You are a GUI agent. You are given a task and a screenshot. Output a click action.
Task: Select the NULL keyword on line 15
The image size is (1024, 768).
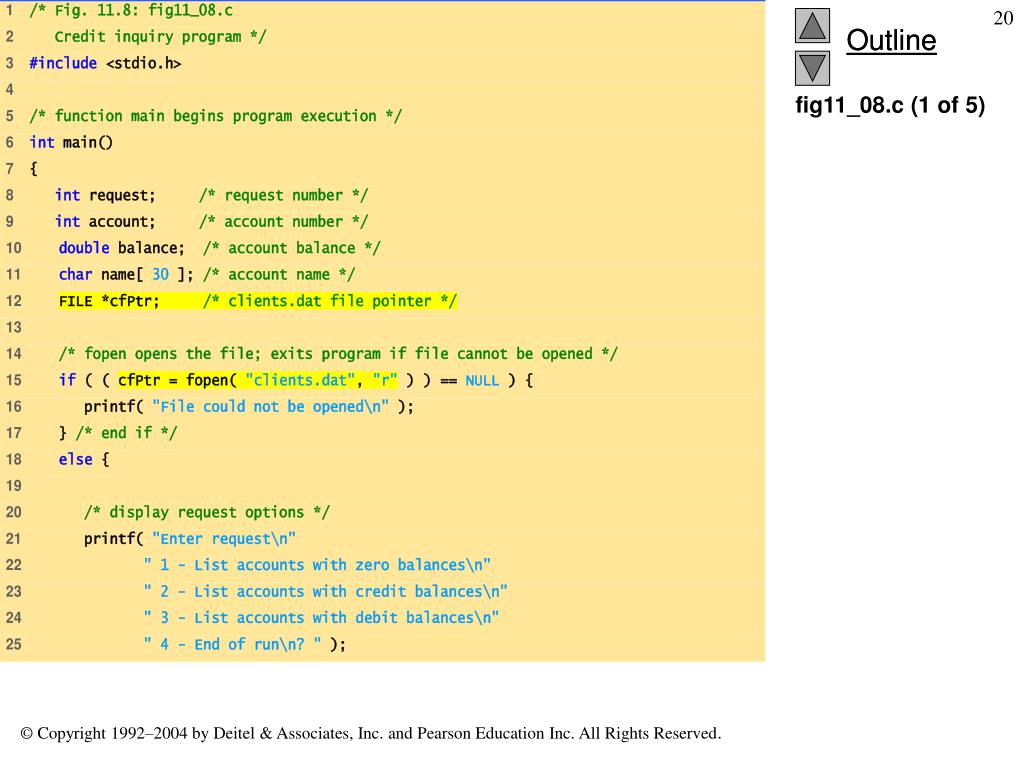[482, 381]
